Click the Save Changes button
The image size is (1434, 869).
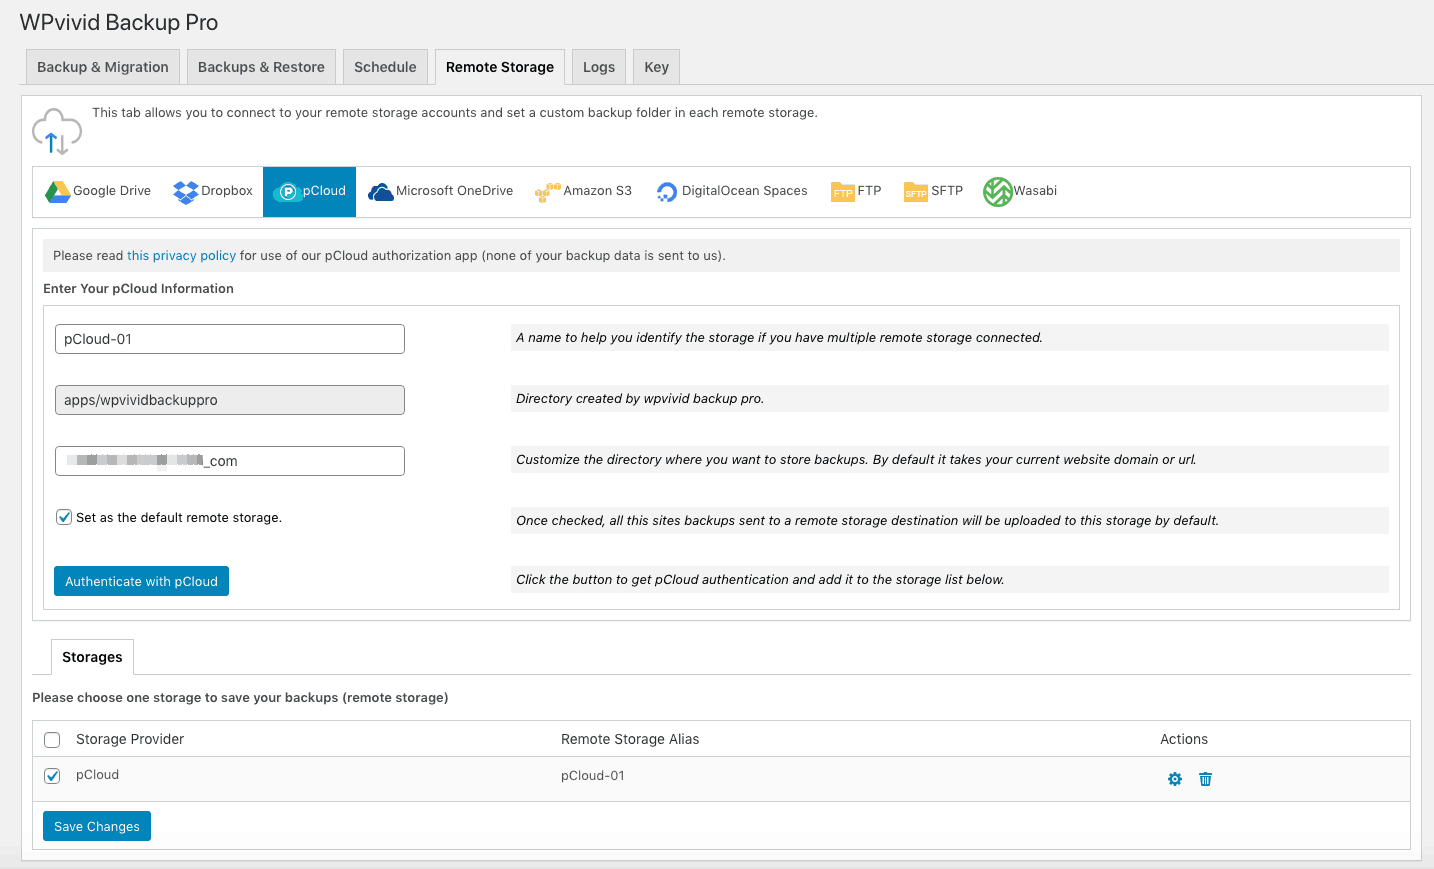click(x=97, y=826)
